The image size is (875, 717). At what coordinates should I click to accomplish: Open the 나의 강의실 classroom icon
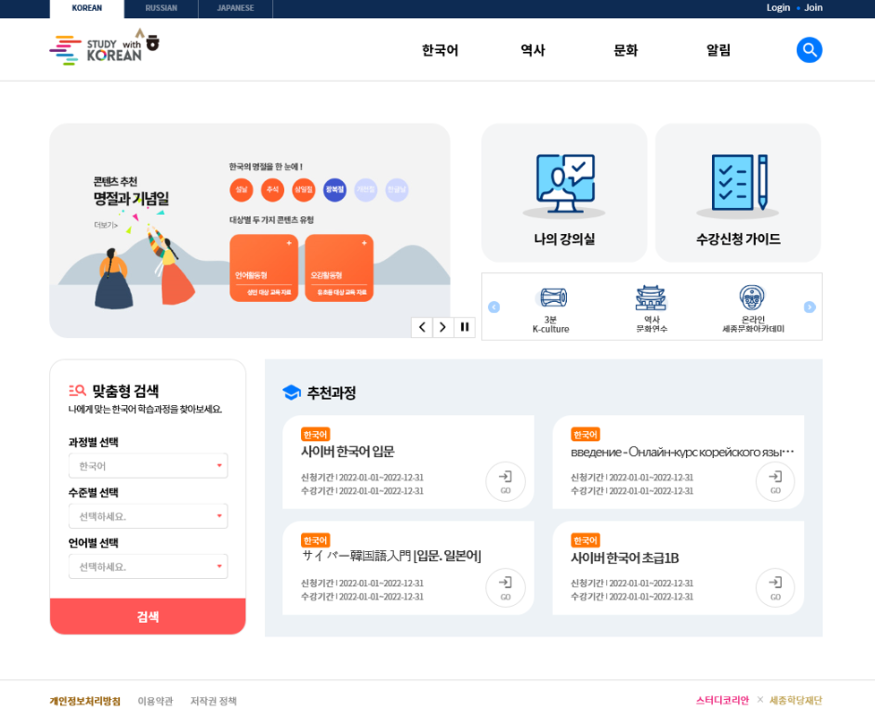click(564, 187)
